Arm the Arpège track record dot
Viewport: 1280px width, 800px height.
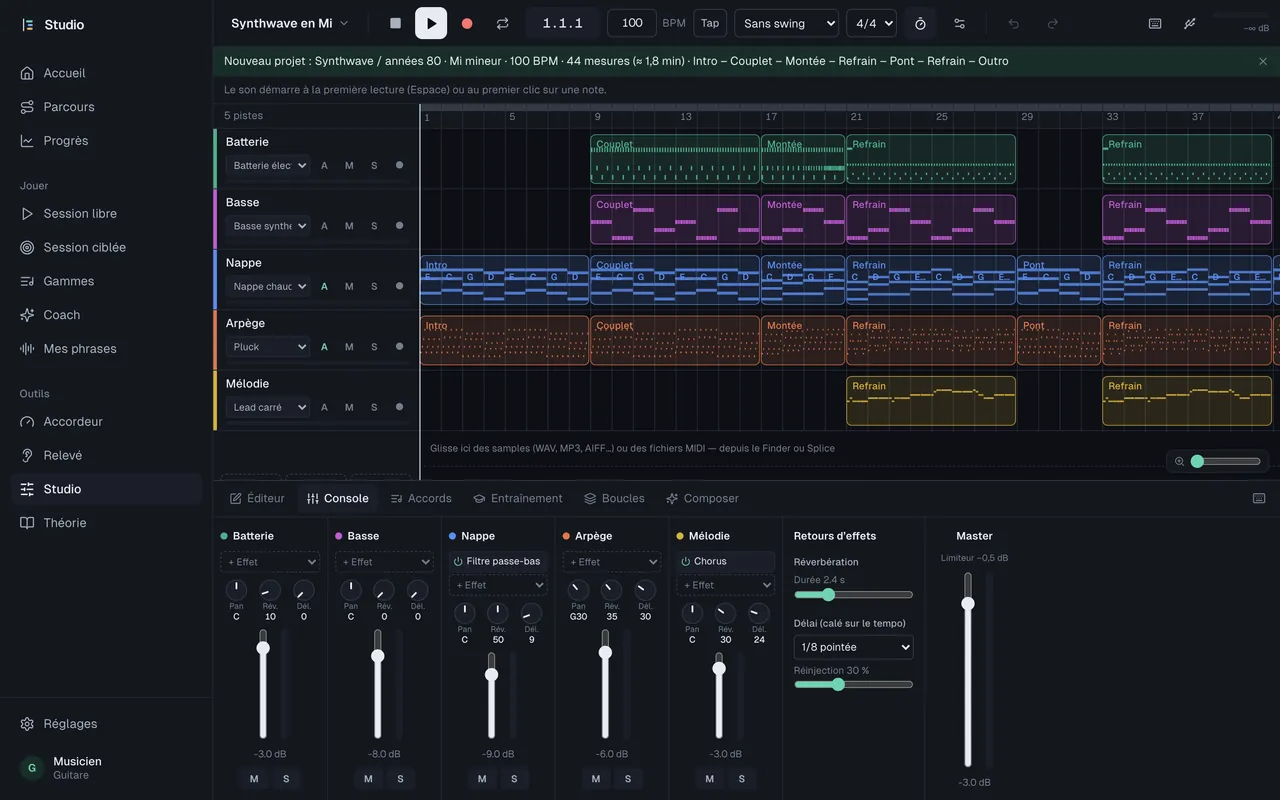tap(399, 346)
